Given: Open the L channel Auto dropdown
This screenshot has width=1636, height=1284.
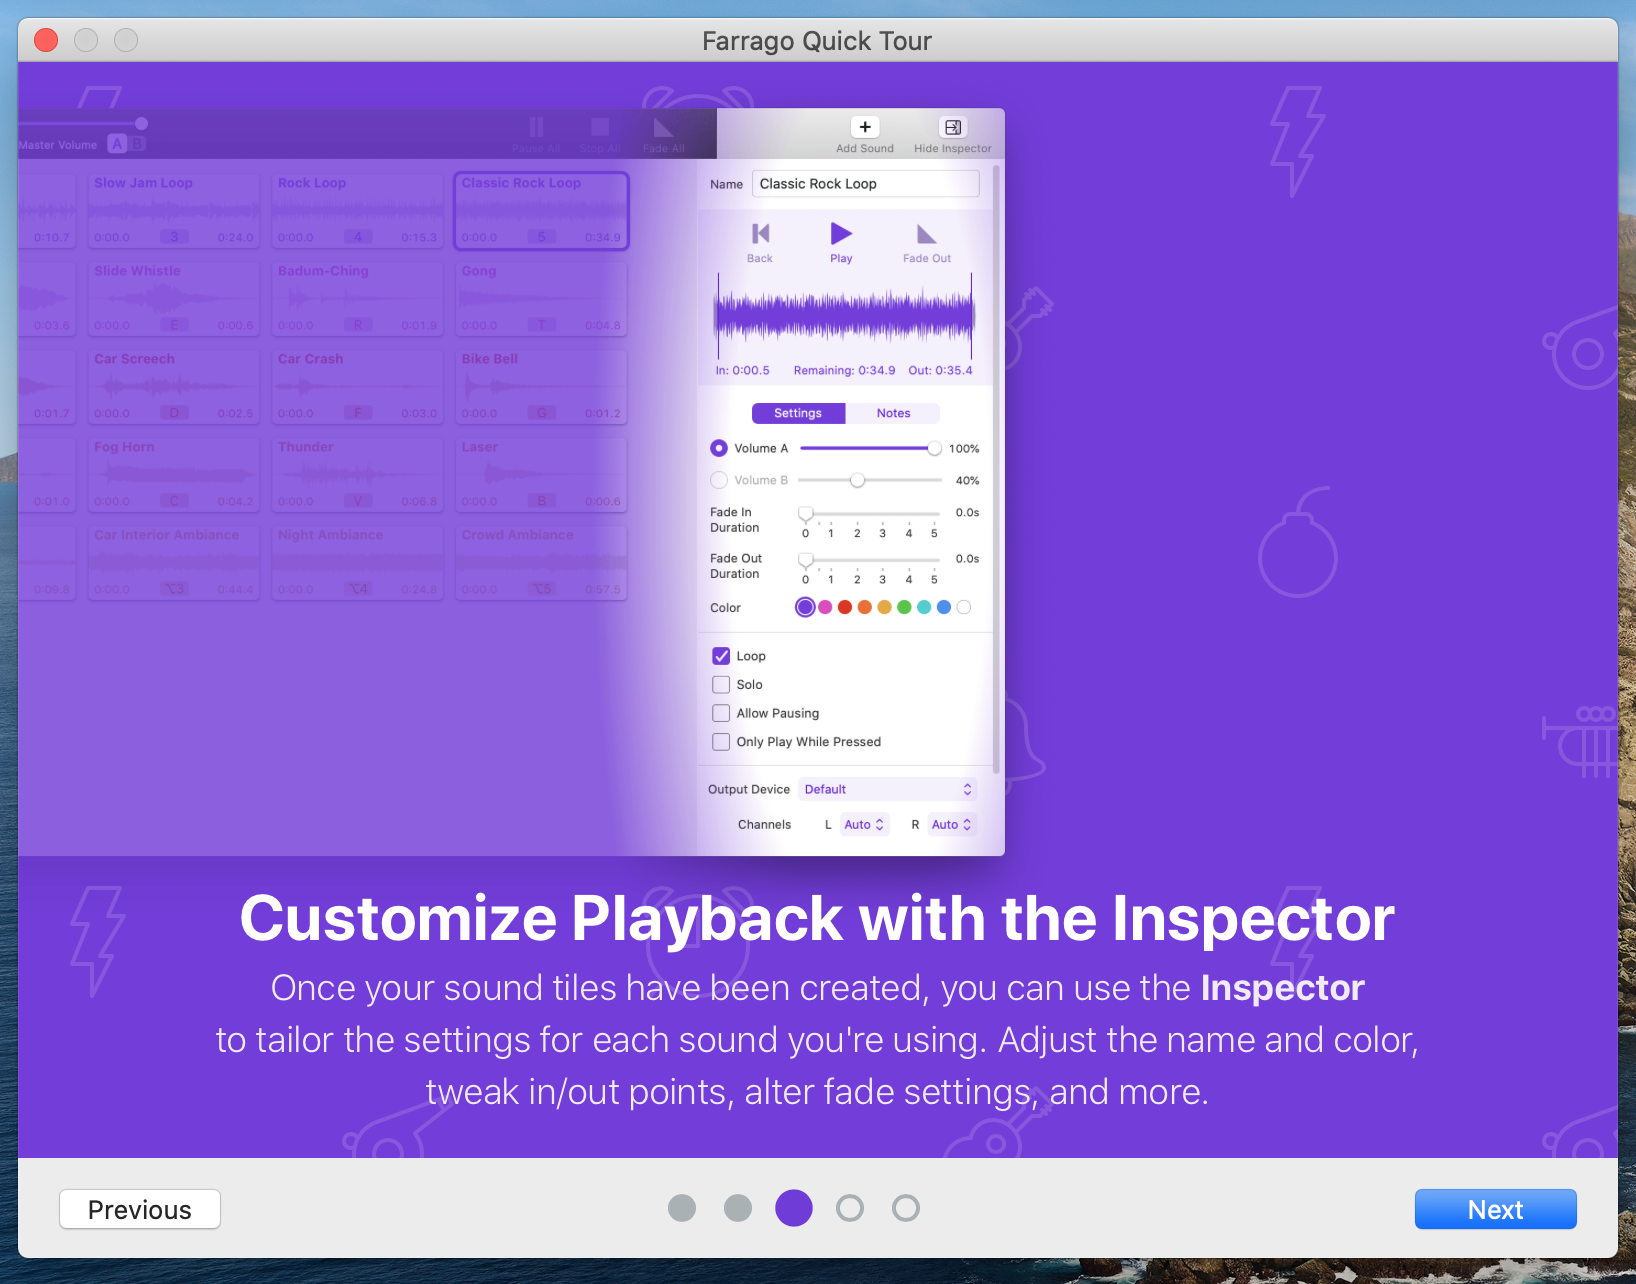Looking at the screenshot, I should point(864,825).
